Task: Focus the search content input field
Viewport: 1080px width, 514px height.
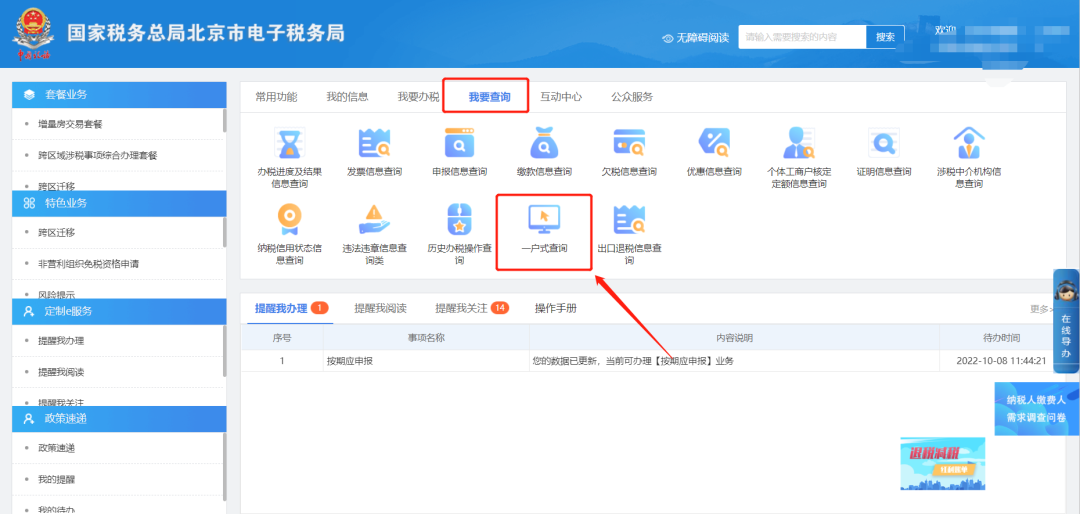Action: [x=802, y=37]
